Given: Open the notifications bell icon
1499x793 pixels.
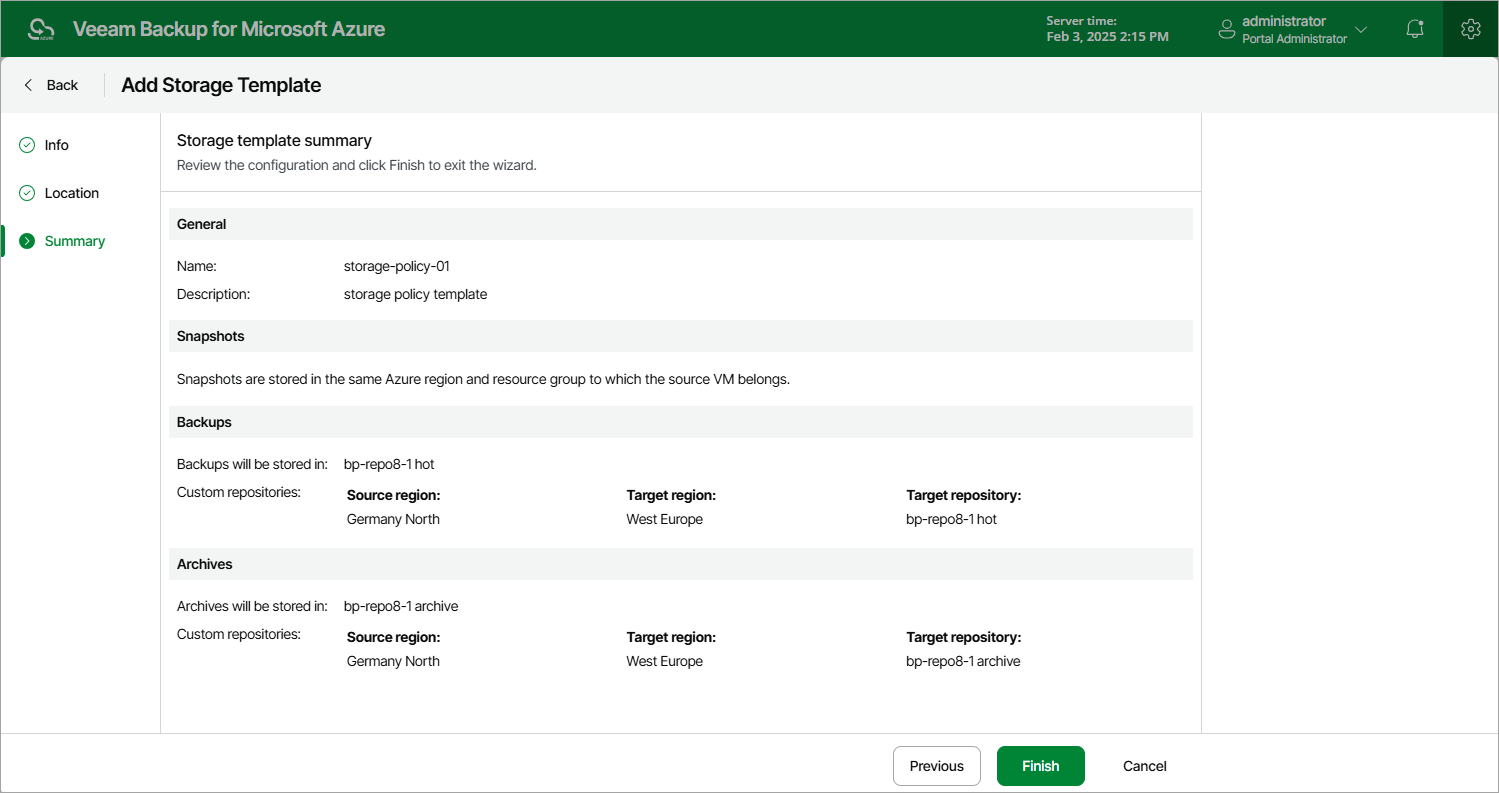Looking at the screenshot, I should click(1415, 29).
